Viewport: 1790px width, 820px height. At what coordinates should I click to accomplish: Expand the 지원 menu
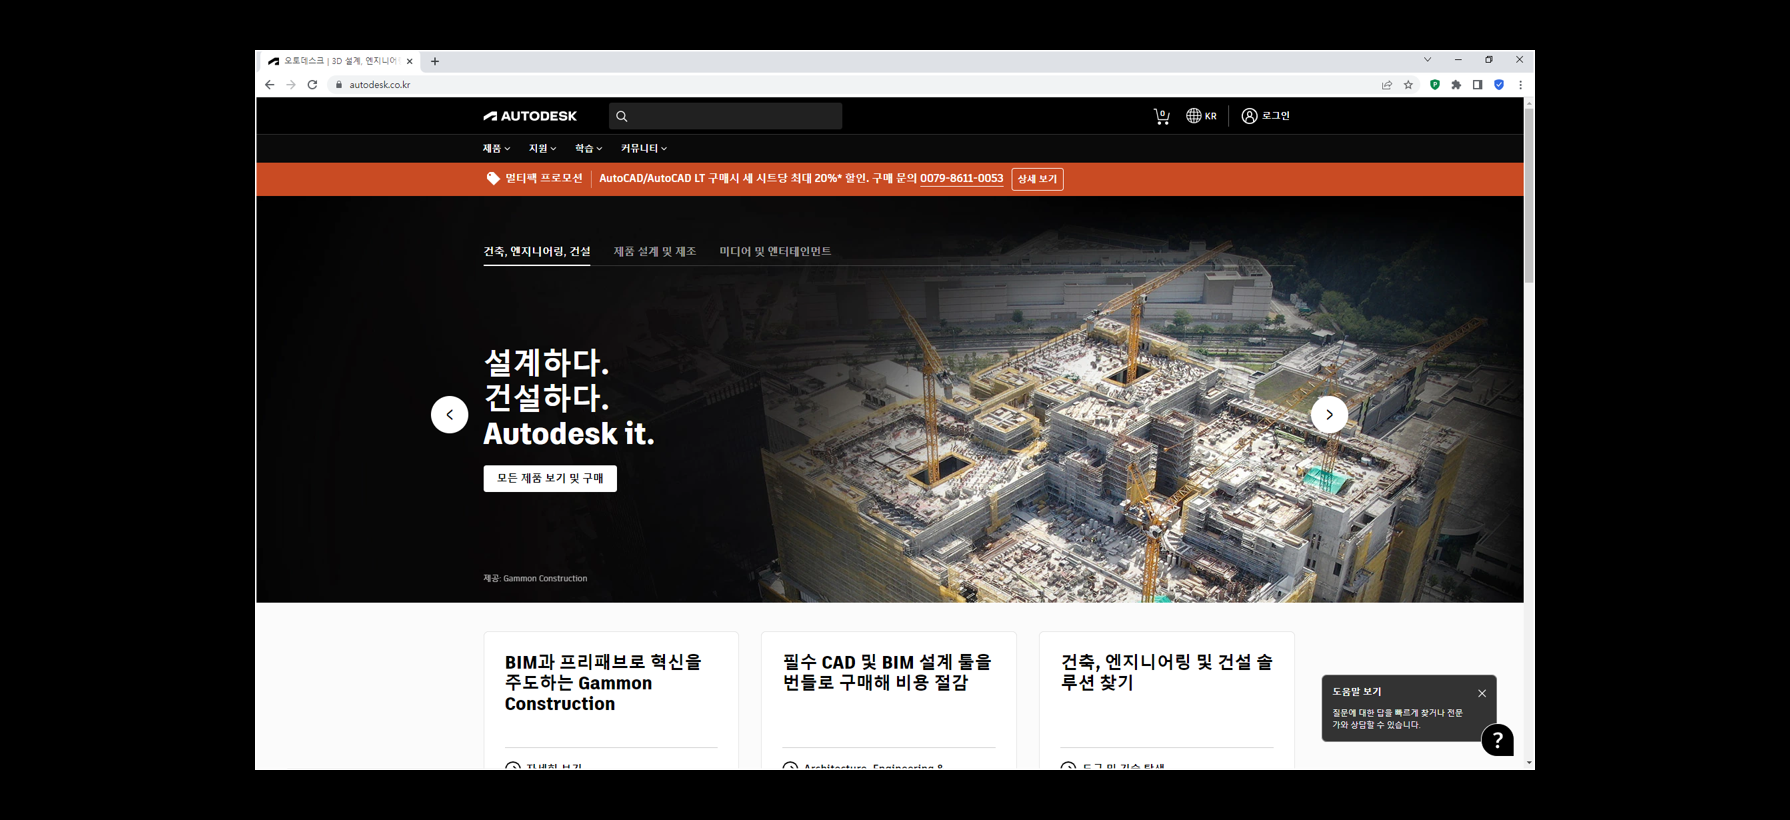(x=542, y=148)
